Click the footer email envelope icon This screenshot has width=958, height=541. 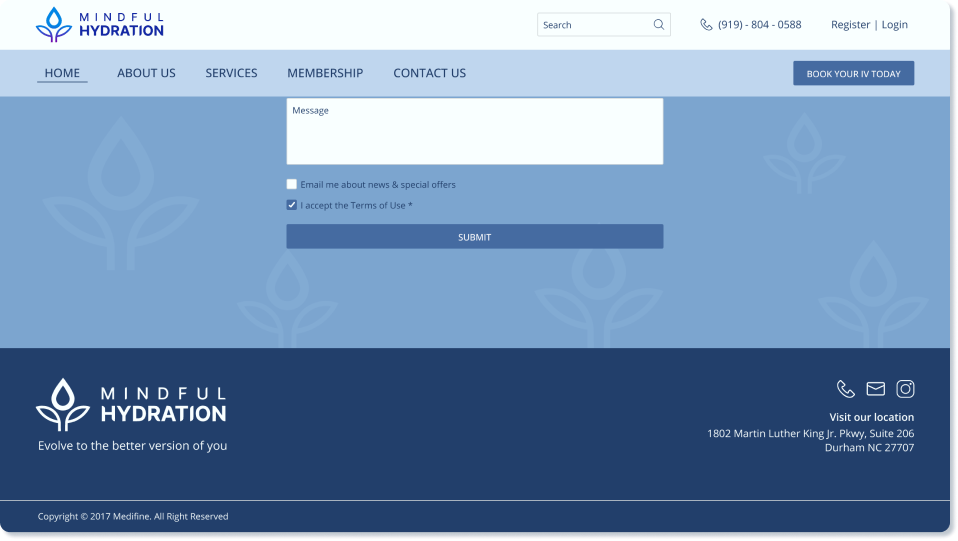tap(876, 389)
